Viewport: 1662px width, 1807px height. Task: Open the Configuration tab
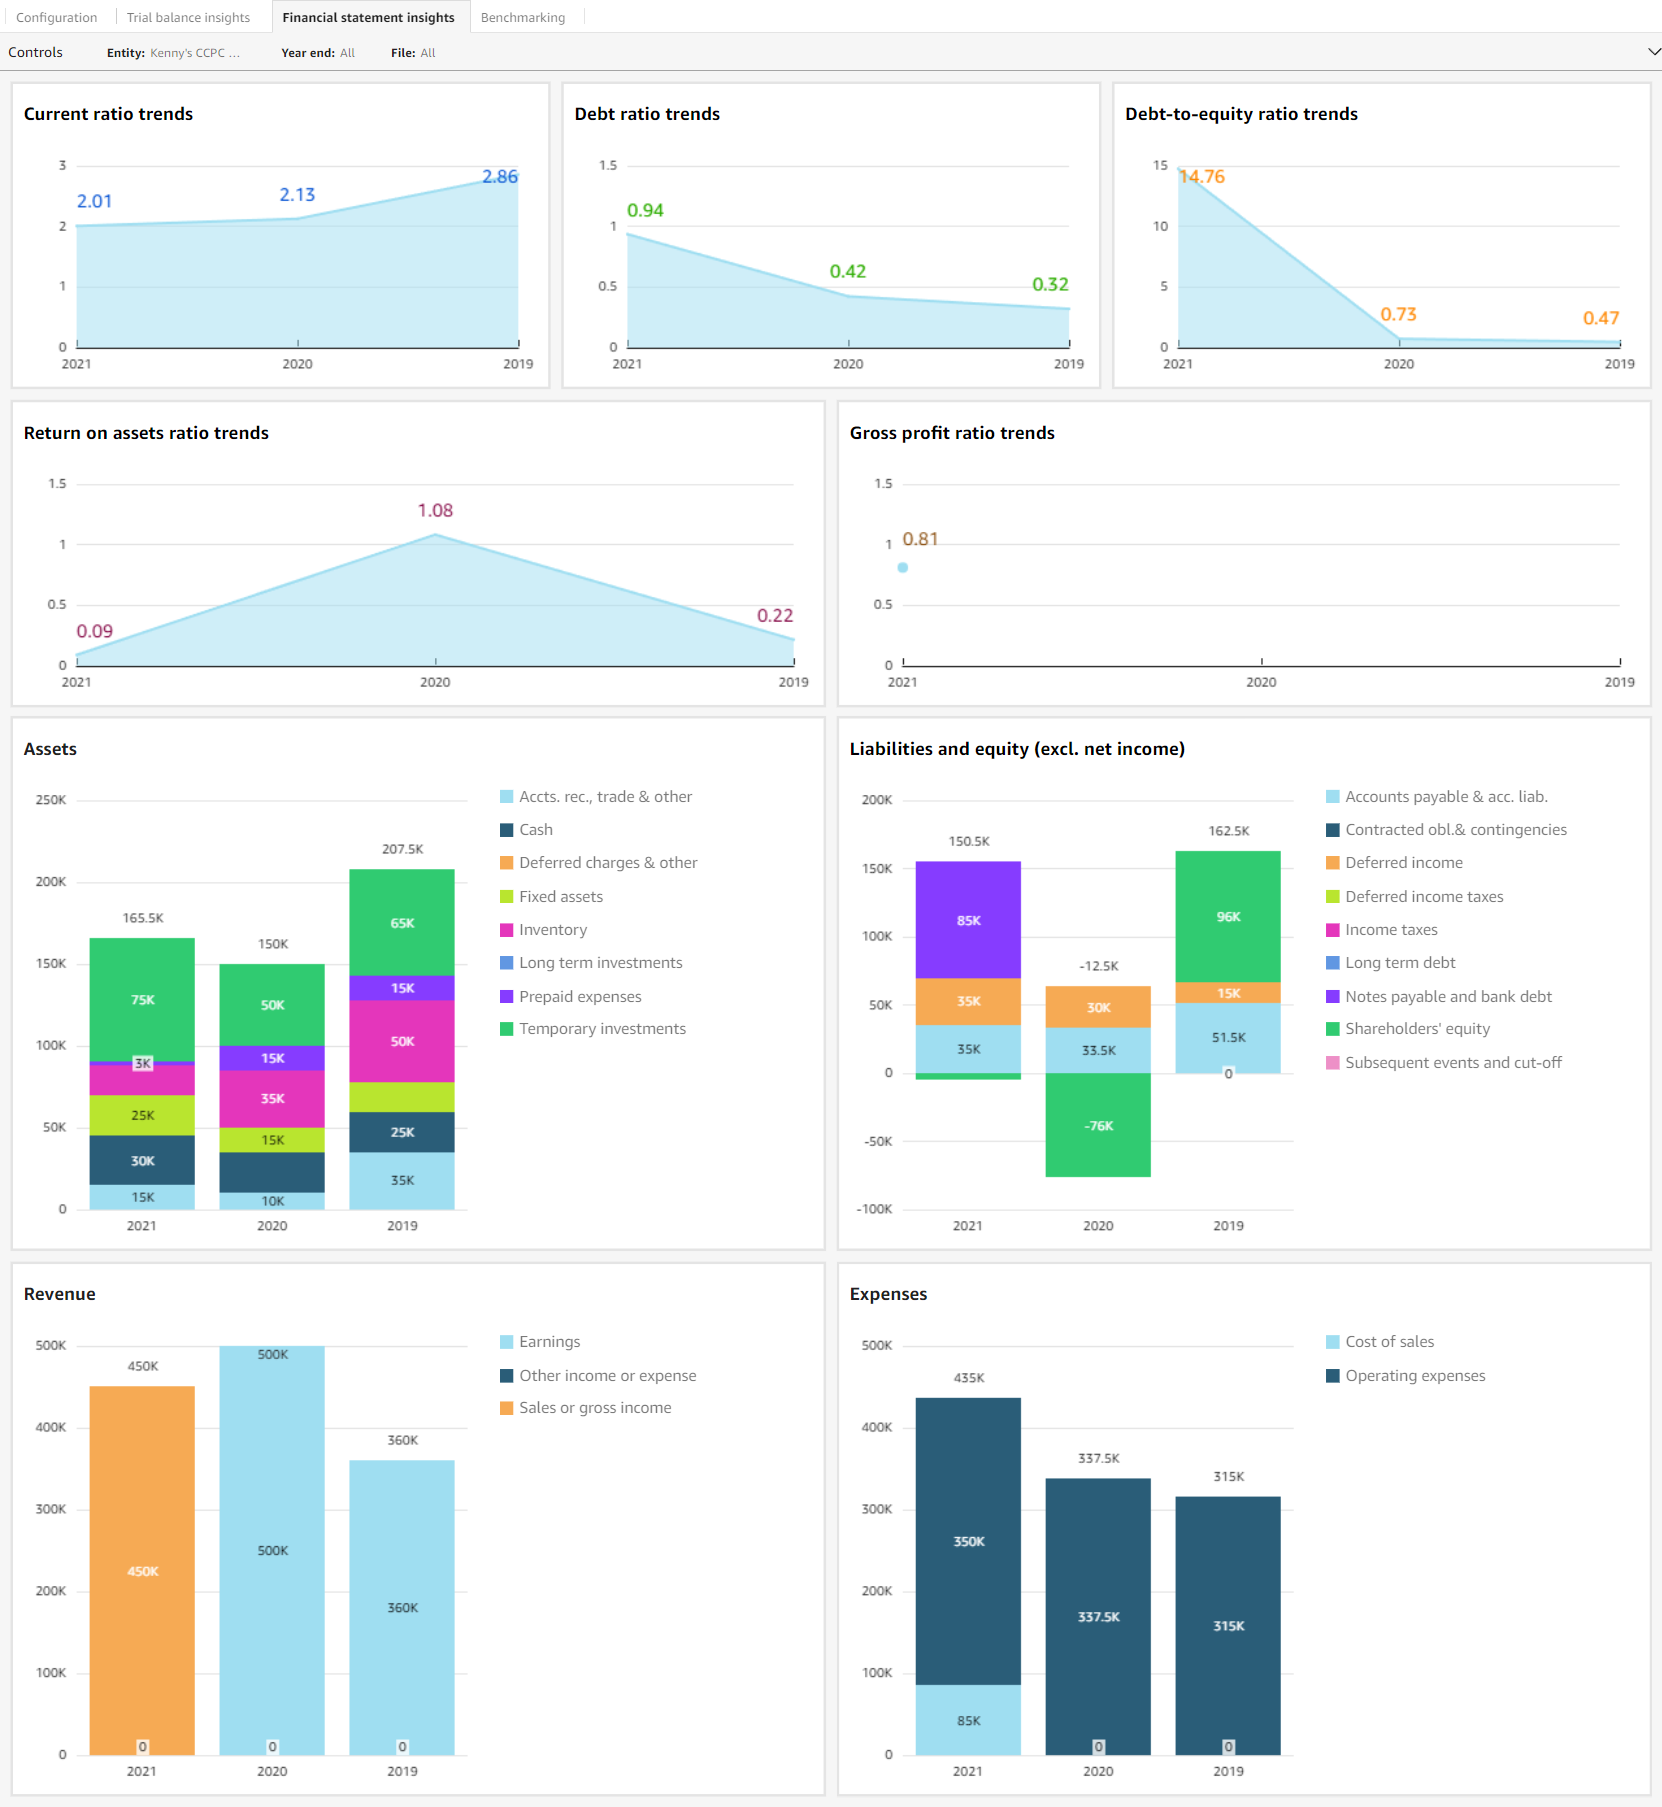[57, 17]
